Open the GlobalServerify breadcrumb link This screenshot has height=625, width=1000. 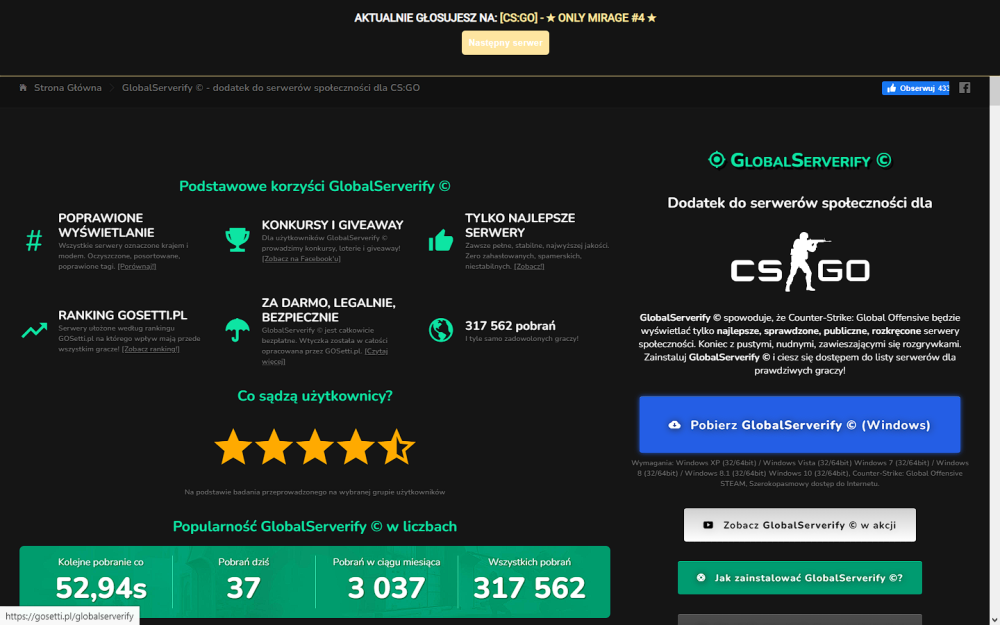click(271, 88)
